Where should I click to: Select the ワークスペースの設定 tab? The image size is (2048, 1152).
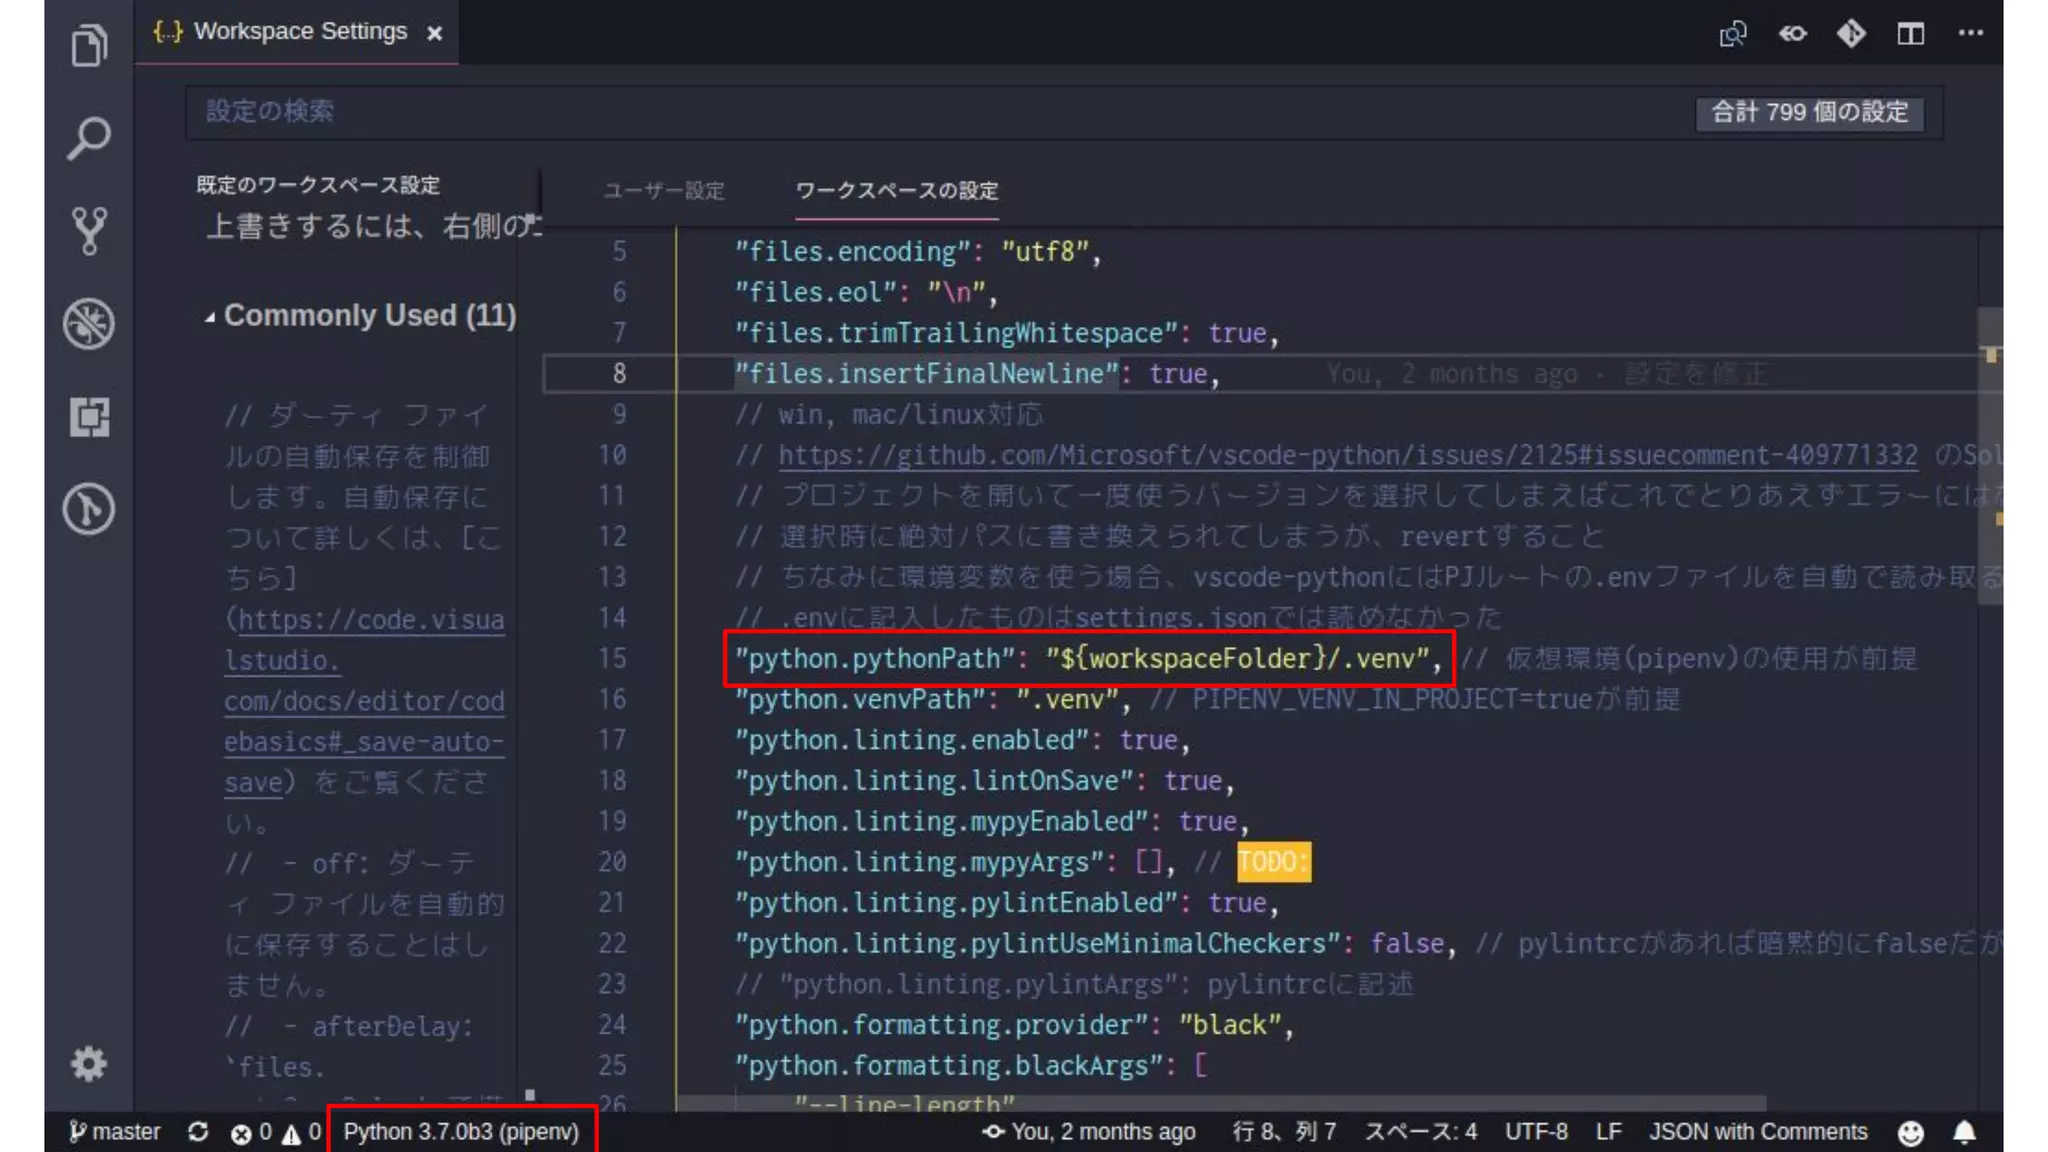click(896, 190)
